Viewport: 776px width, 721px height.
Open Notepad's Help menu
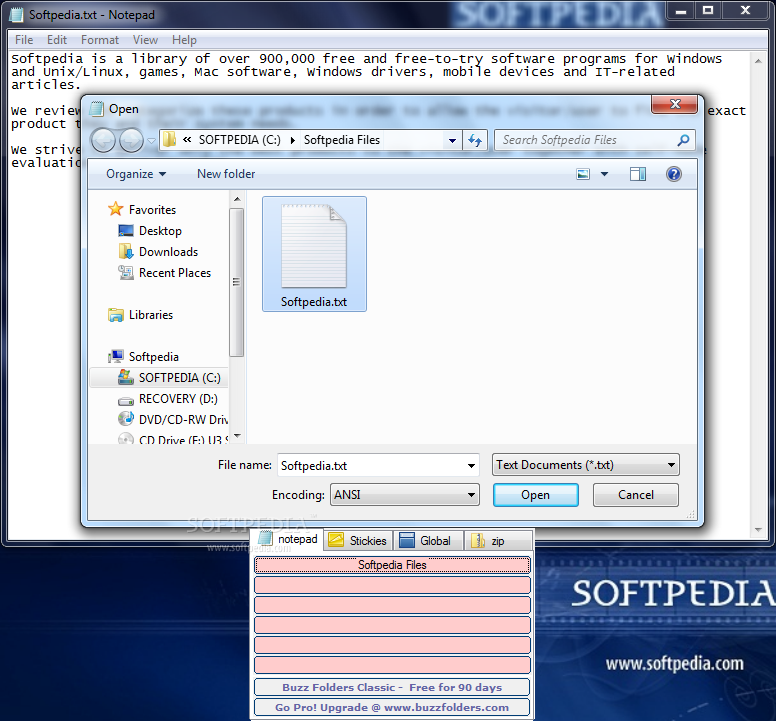(184, 40)
